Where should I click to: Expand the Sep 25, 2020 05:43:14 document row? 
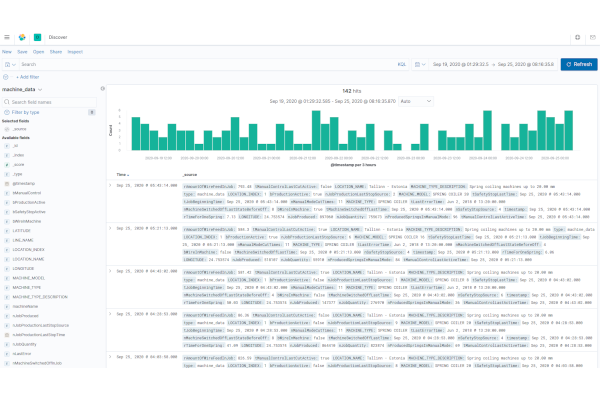pyautogui.click(x=110, y=185)
